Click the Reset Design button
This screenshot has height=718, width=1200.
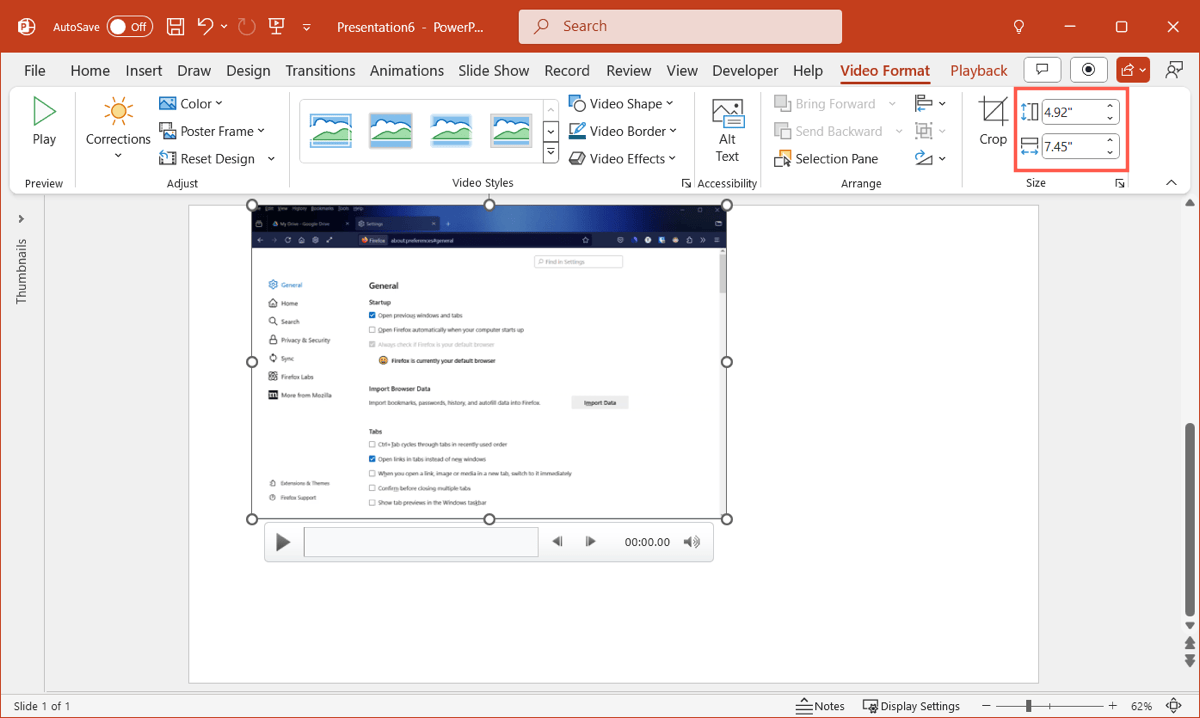pyautogui.click(x=208, y=159)
